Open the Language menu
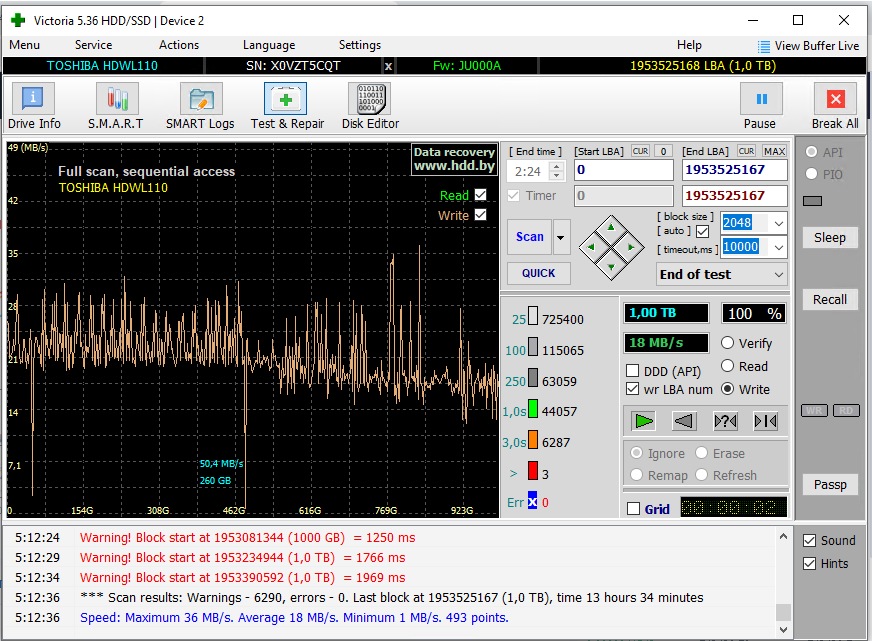 pyautogui.click(x=268, y=45)
